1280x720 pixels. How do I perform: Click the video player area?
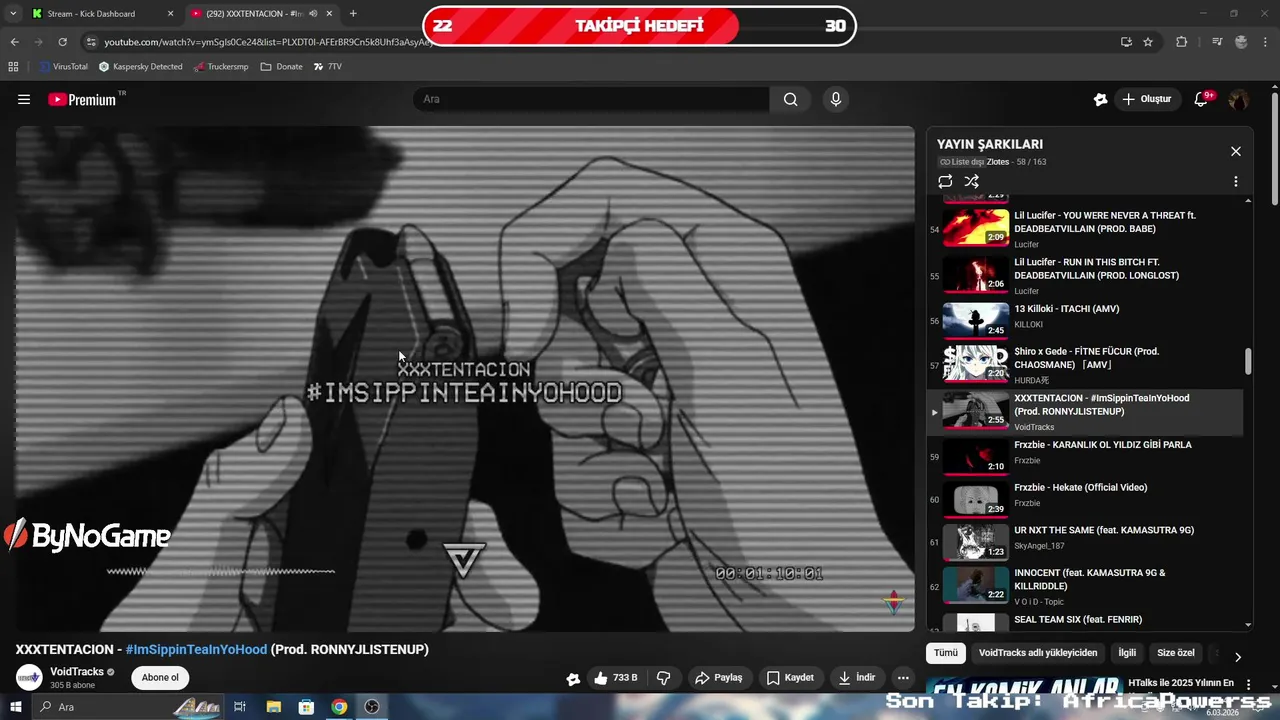click(465, 379)
